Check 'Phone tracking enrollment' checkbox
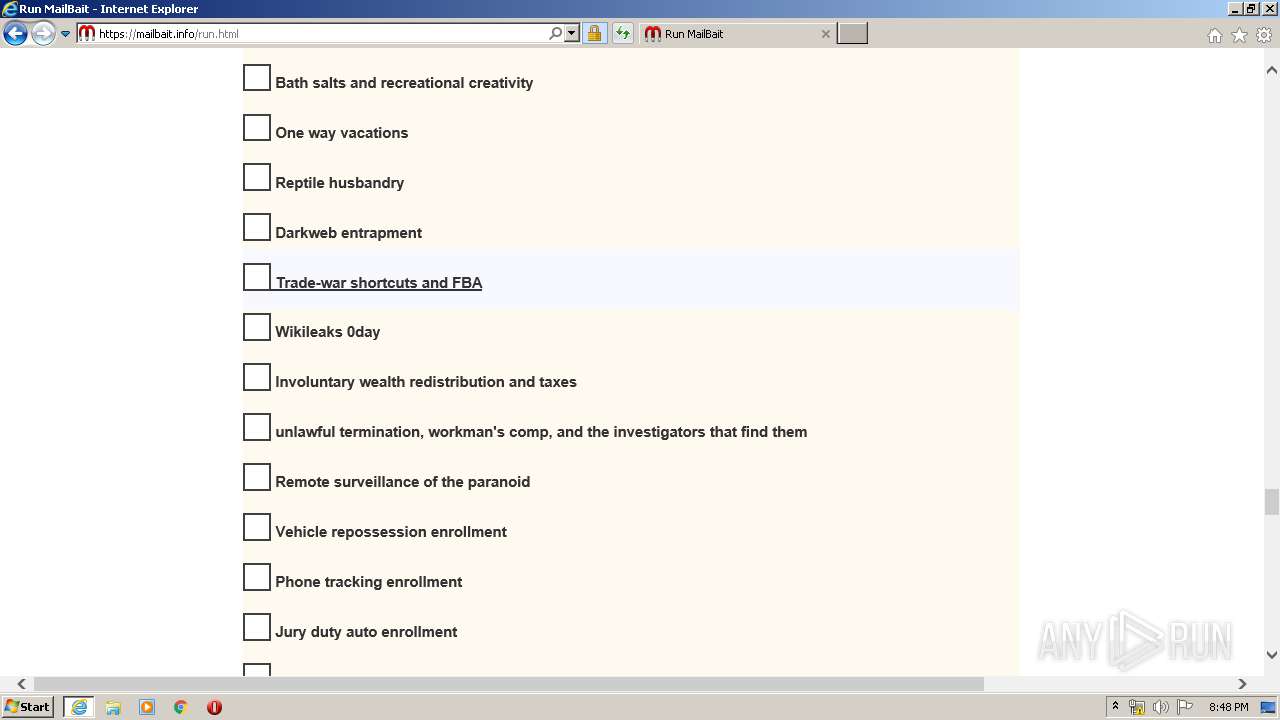Screen dimensions: 1280x720 257,577
